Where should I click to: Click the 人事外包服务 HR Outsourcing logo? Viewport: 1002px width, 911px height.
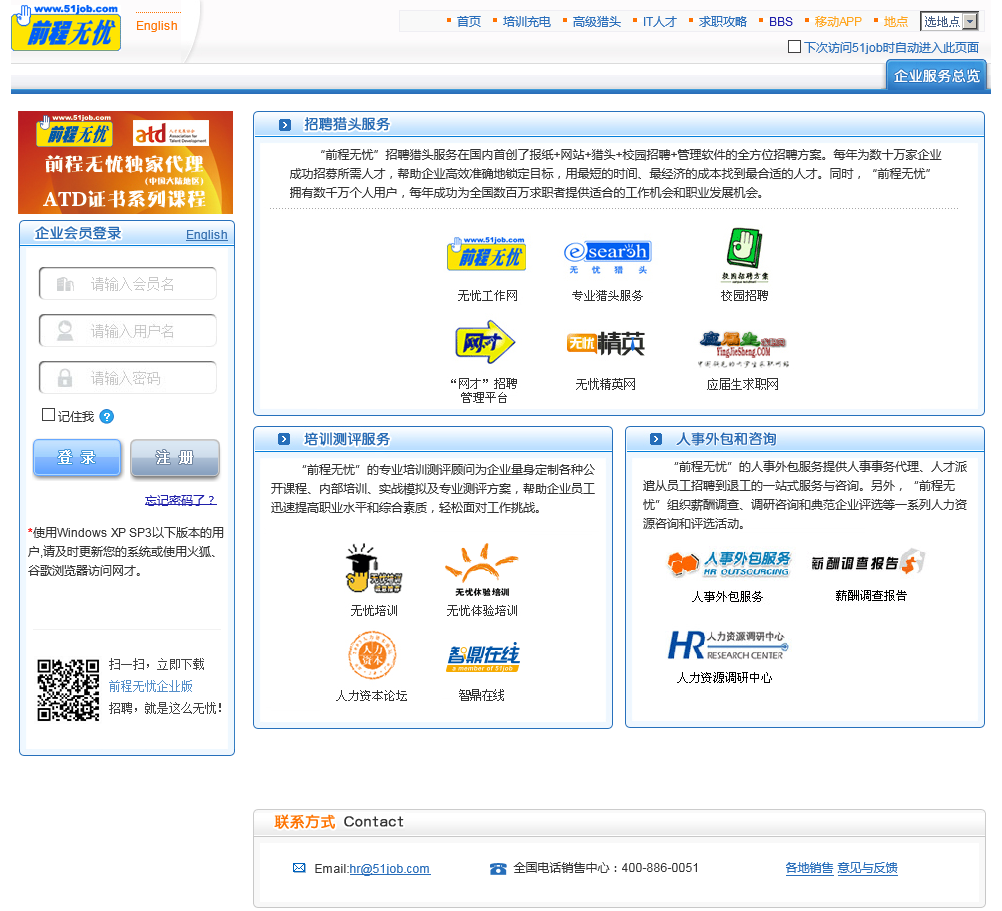(728, 563)
